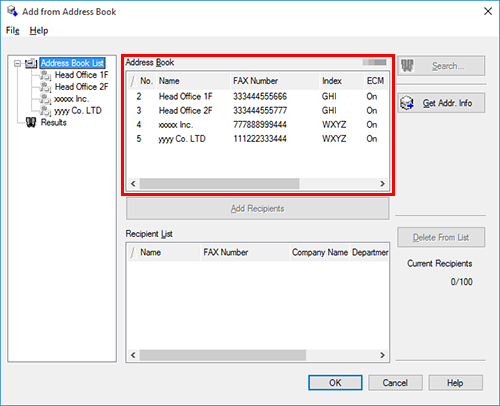Open the Help menu
Viewport: 500px width, 406px height.
point(39,31)
